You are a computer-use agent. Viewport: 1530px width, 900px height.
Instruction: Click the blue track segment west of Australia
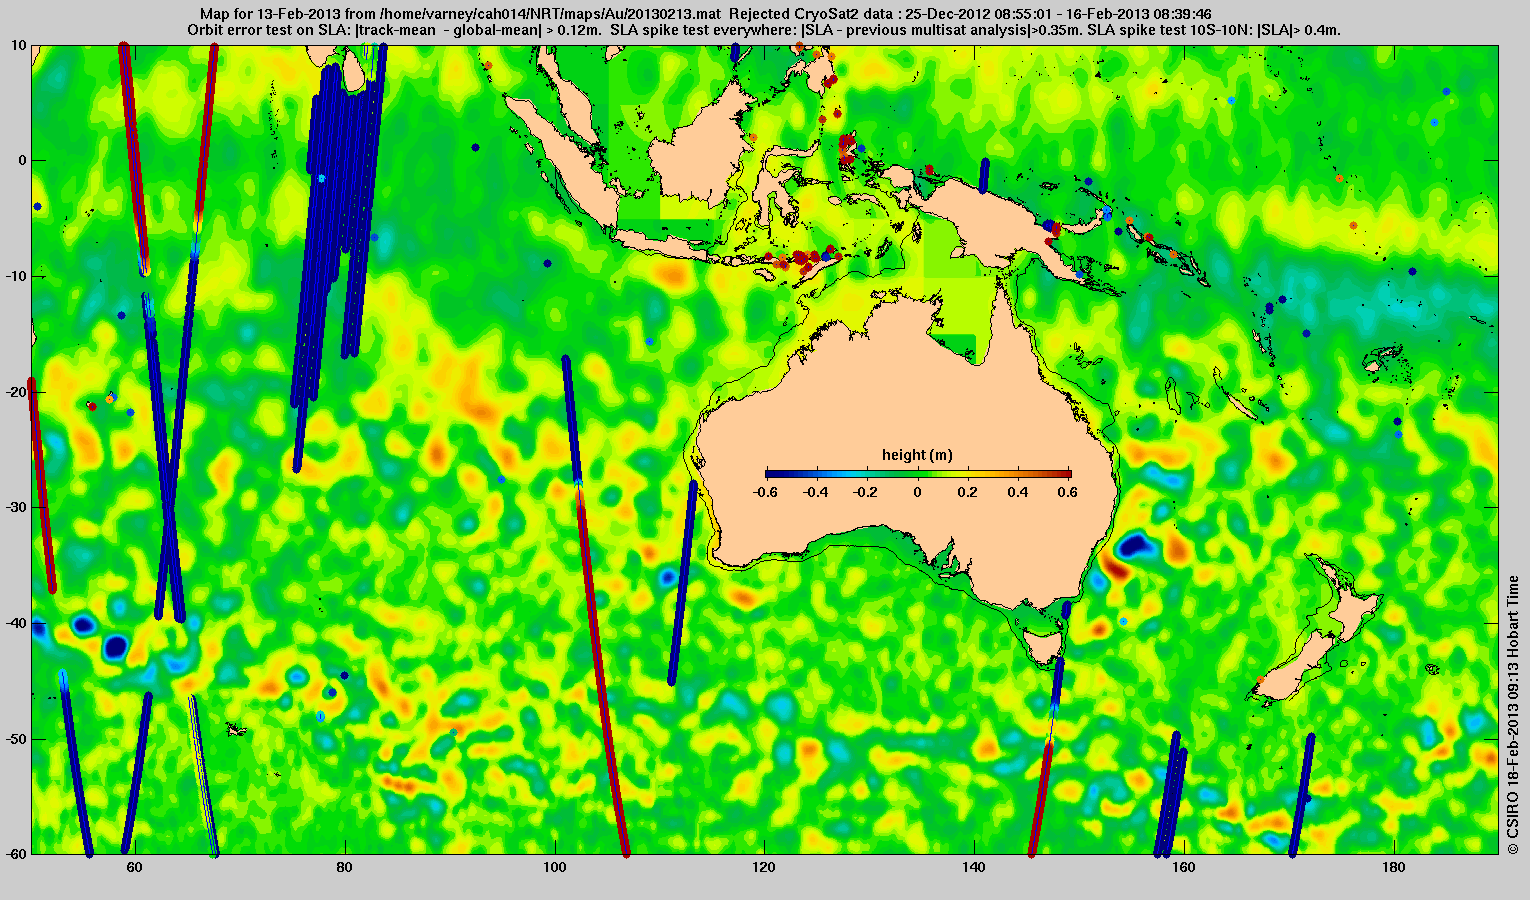[x=682, y=583]
